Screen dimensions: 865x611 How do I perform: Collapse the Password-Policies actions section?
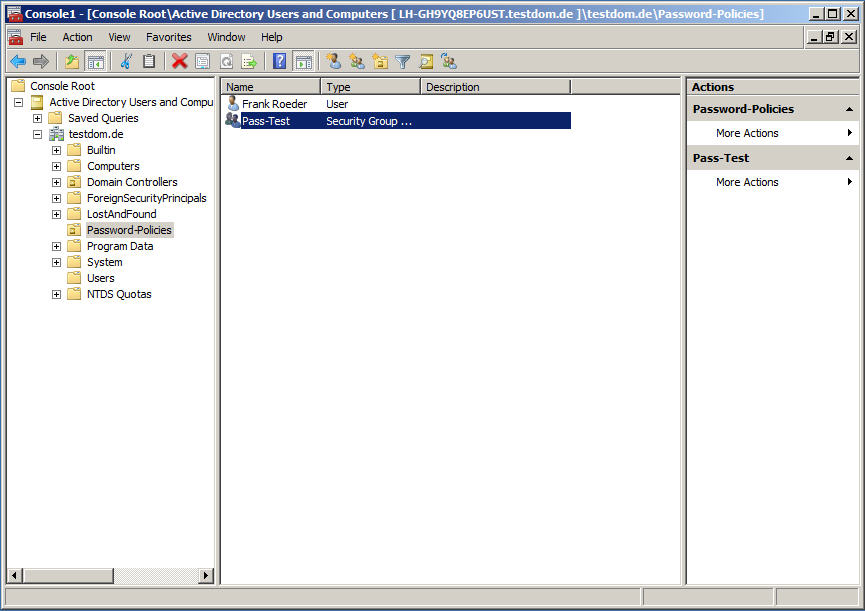coord(849,109)
